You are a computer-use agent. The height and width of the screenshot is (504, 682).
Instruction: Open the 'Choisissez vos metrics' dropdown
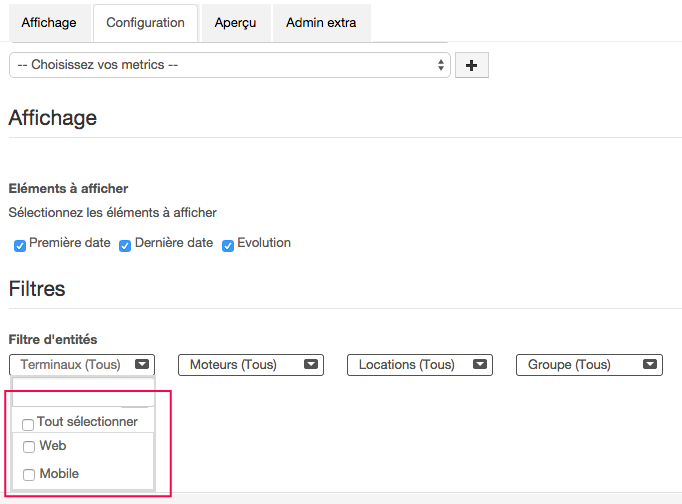pyautogui.click(x=230, y=65)
